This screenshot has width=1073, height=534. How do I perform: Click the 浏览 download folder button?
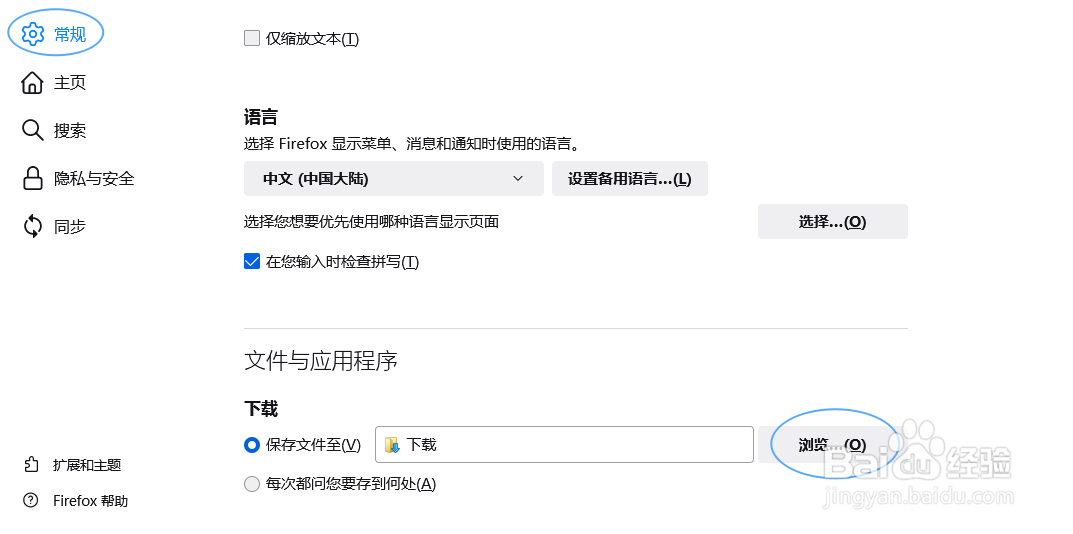point(832,445)
